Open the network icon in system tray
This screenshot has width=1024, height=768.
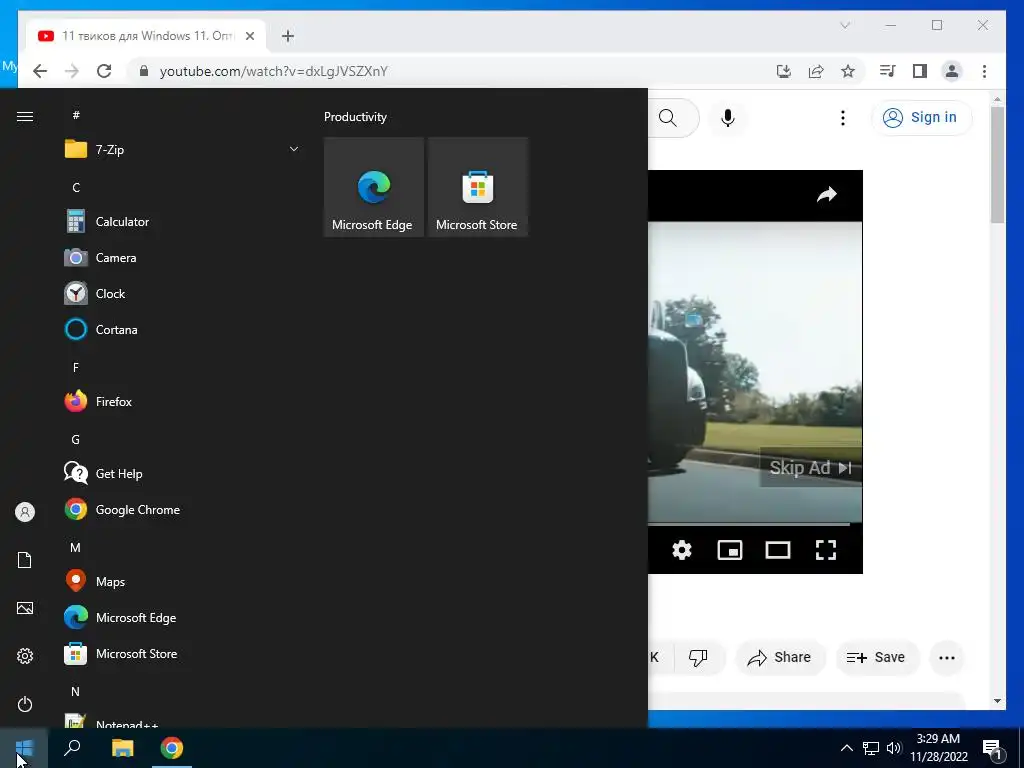[x=871, y=748]
